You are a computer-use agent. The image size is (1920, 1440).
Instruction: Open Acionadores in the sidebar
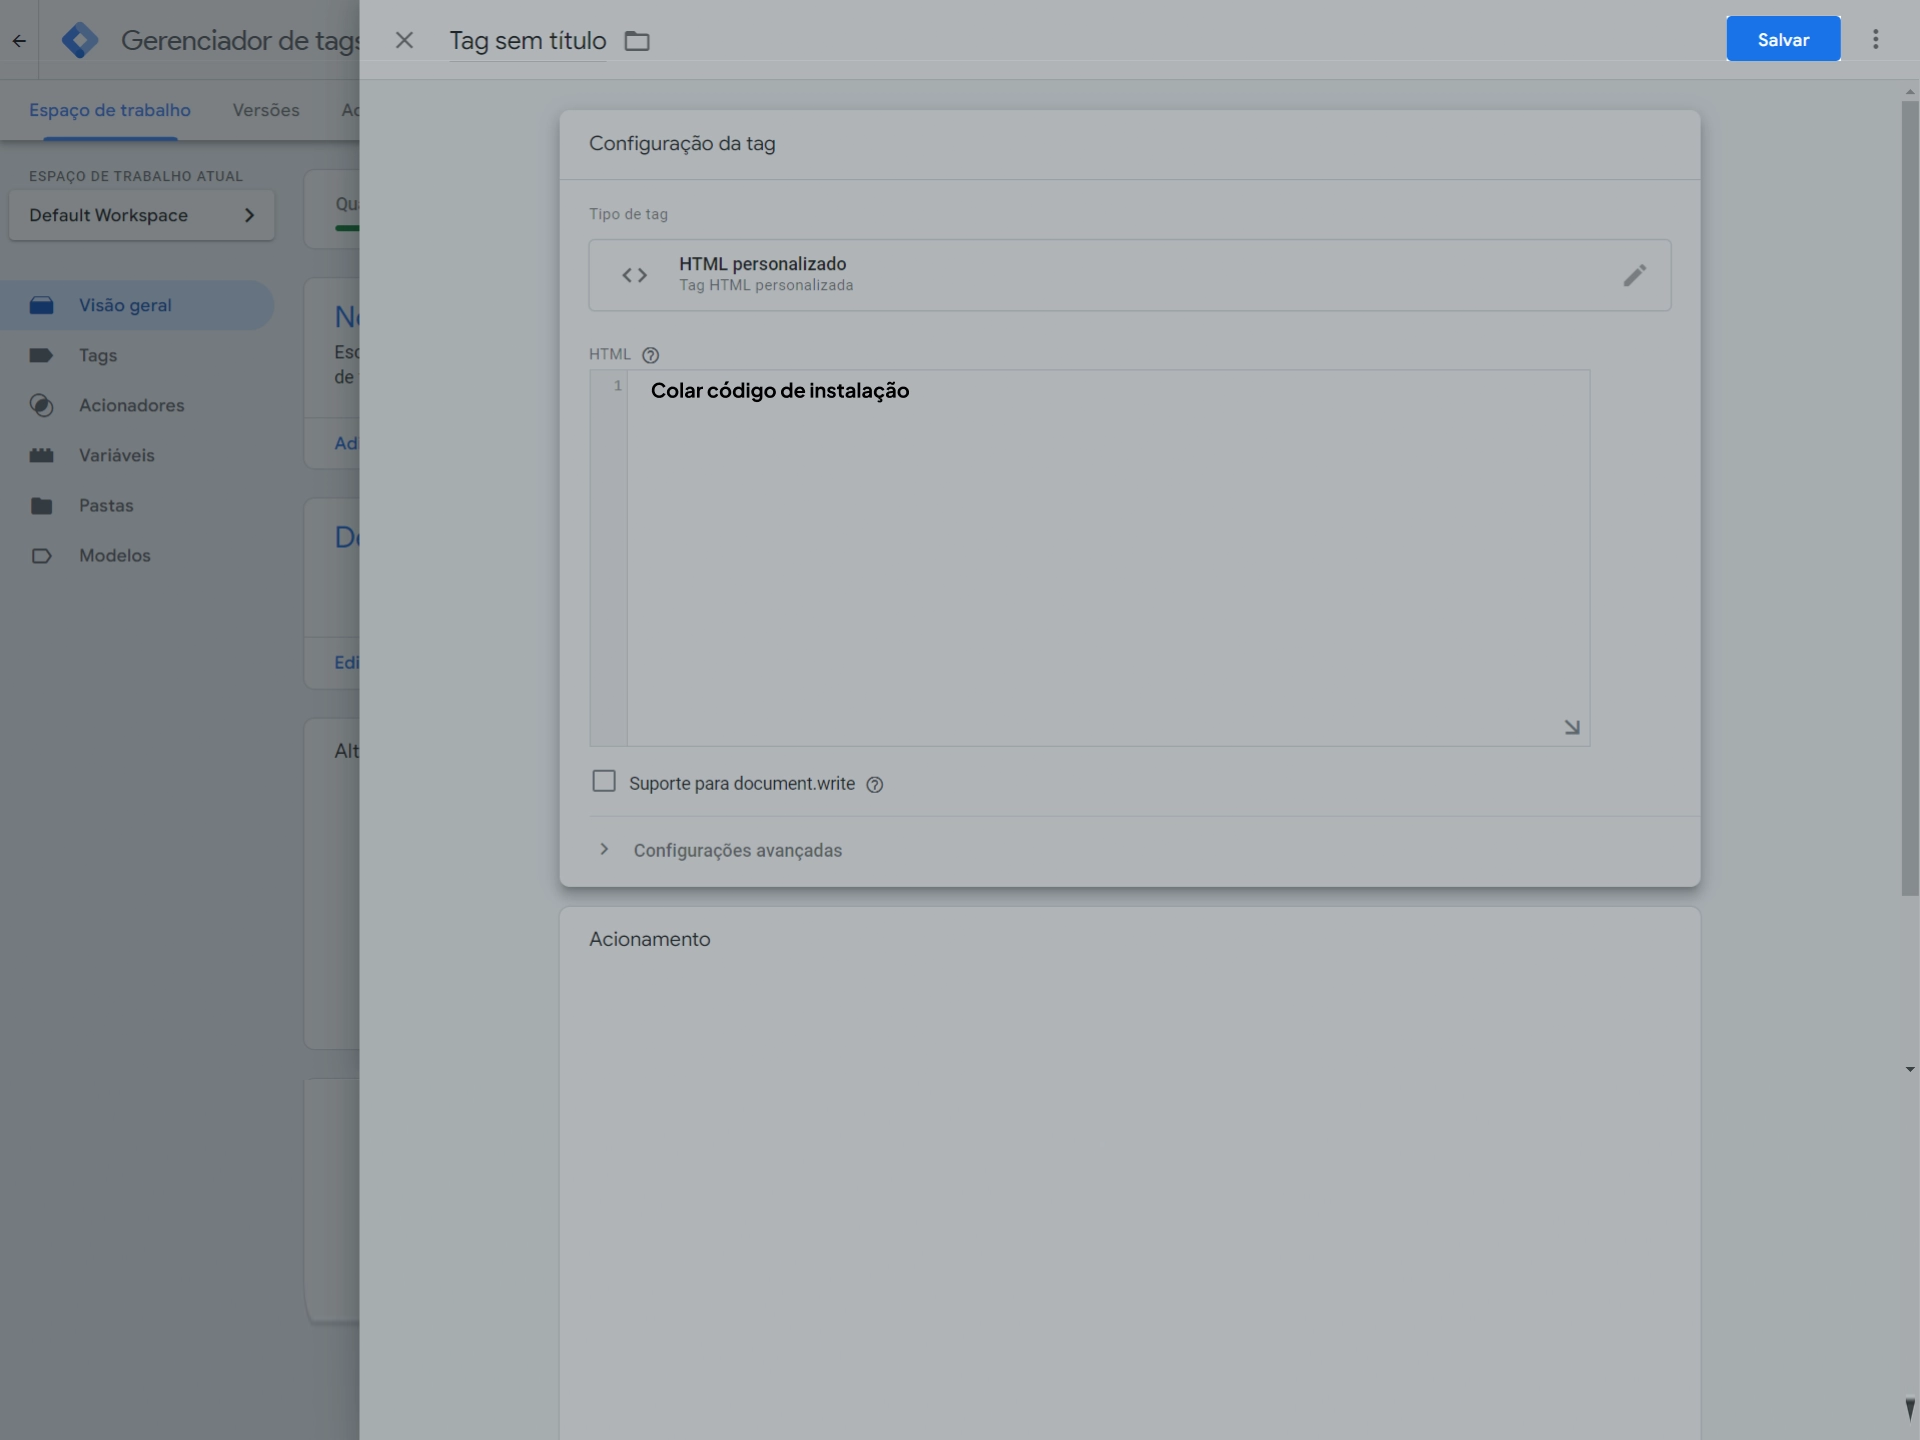click(x=131, y=405)
